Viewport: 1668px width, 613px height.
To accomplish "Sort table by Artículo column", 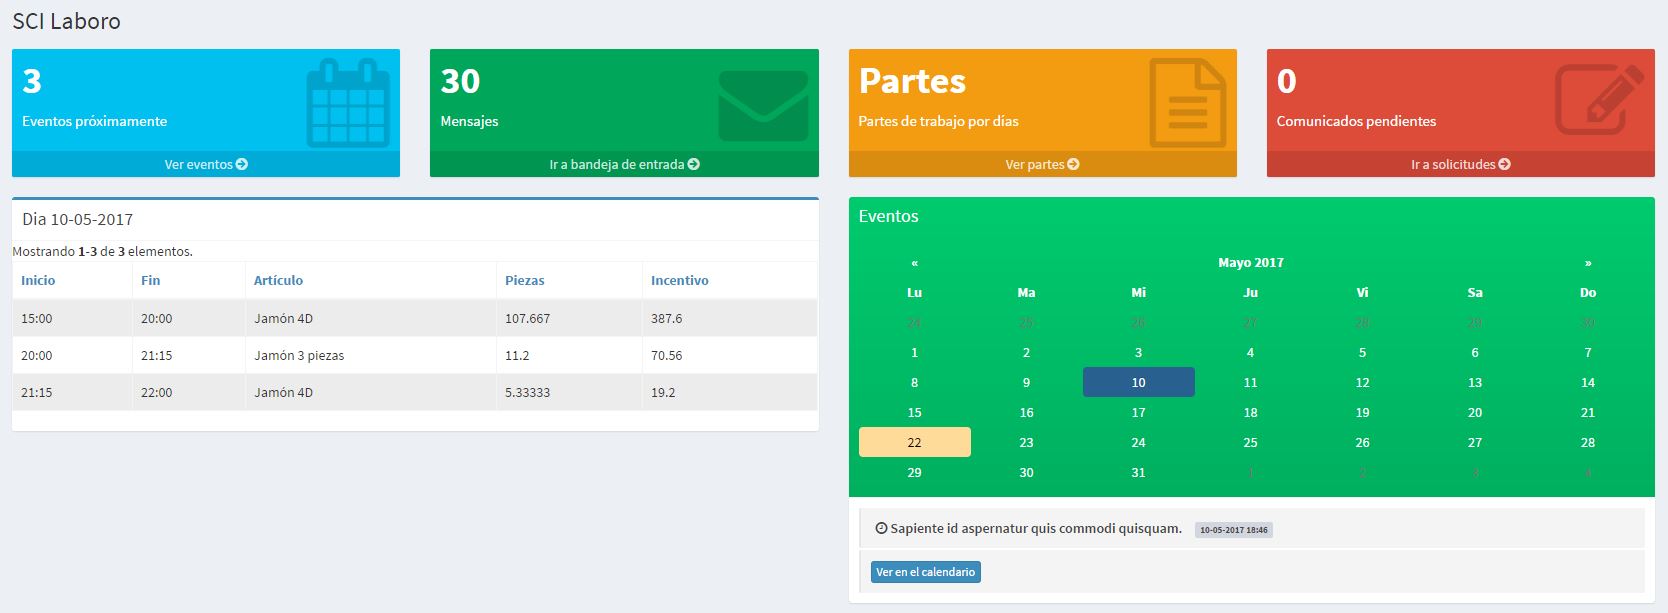I will coord(278,280).
